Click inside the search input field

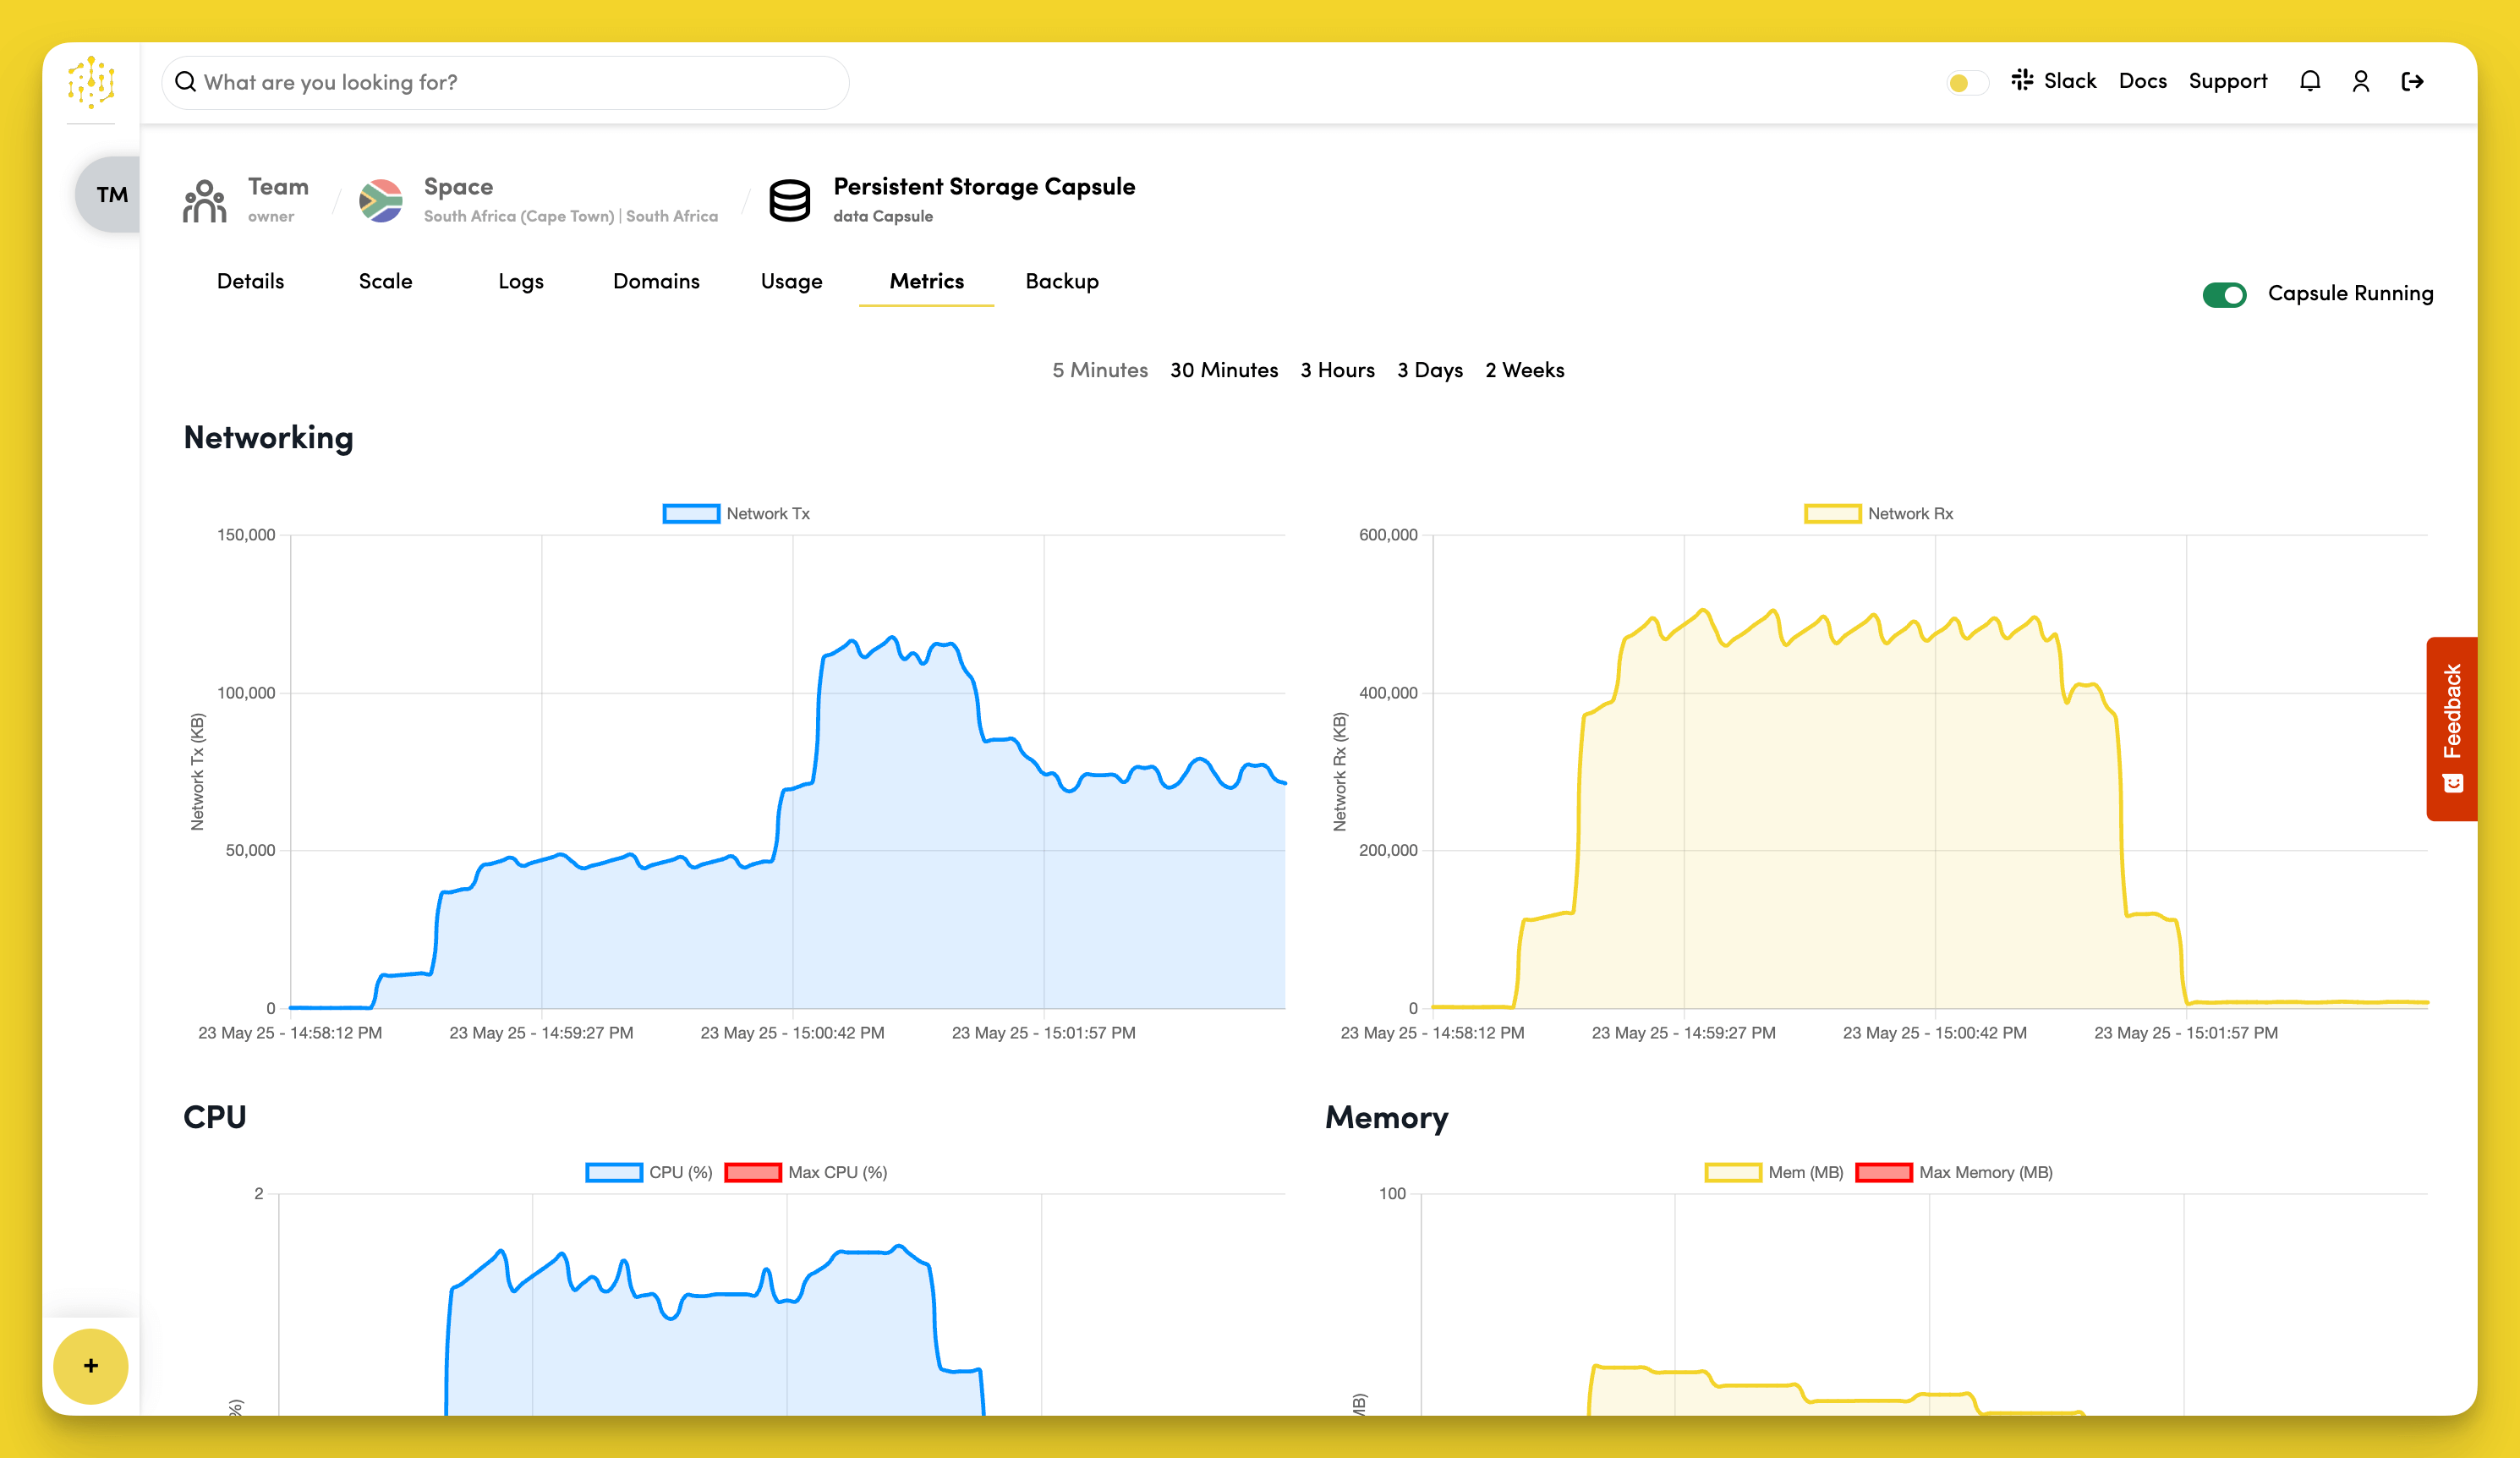(x=500, y=82)
